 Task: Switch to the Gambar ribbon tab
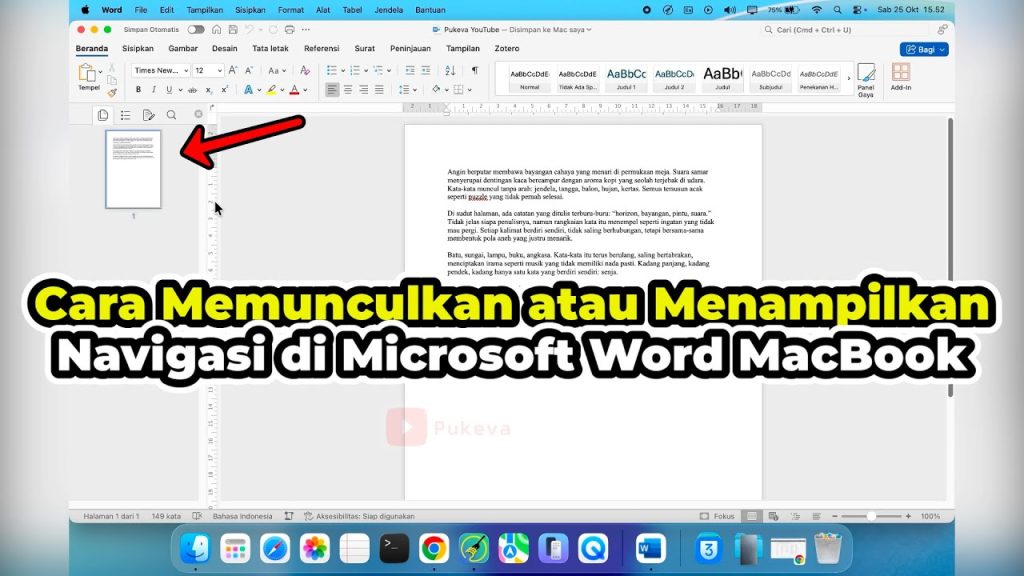click(183, 48)
